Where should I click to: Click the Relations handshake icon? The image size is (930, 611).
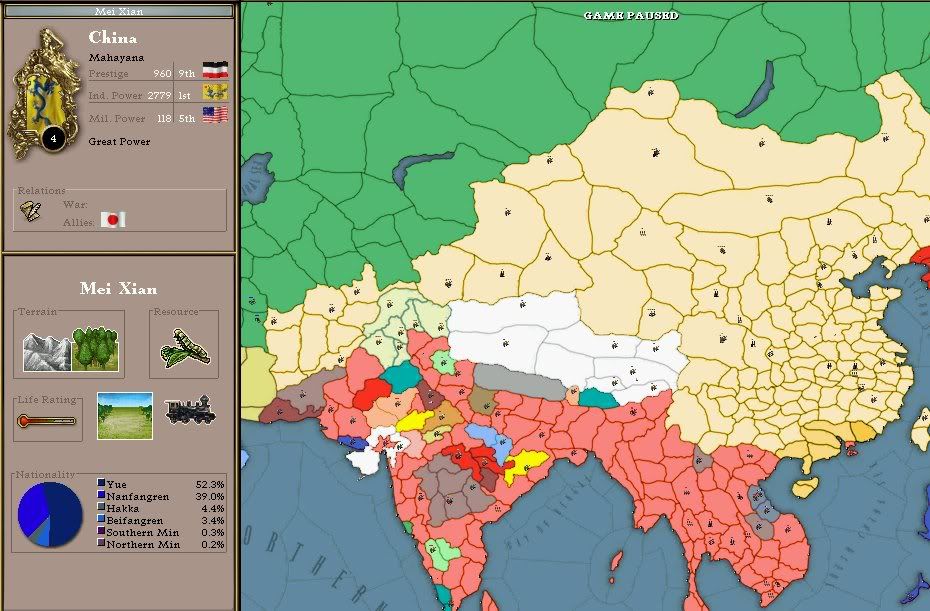click(32, 211)
